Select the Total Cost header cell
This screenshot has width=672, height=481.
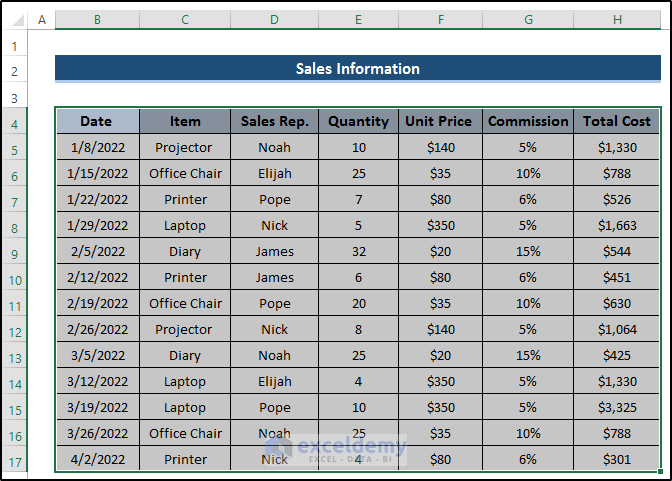click(617, 122)
